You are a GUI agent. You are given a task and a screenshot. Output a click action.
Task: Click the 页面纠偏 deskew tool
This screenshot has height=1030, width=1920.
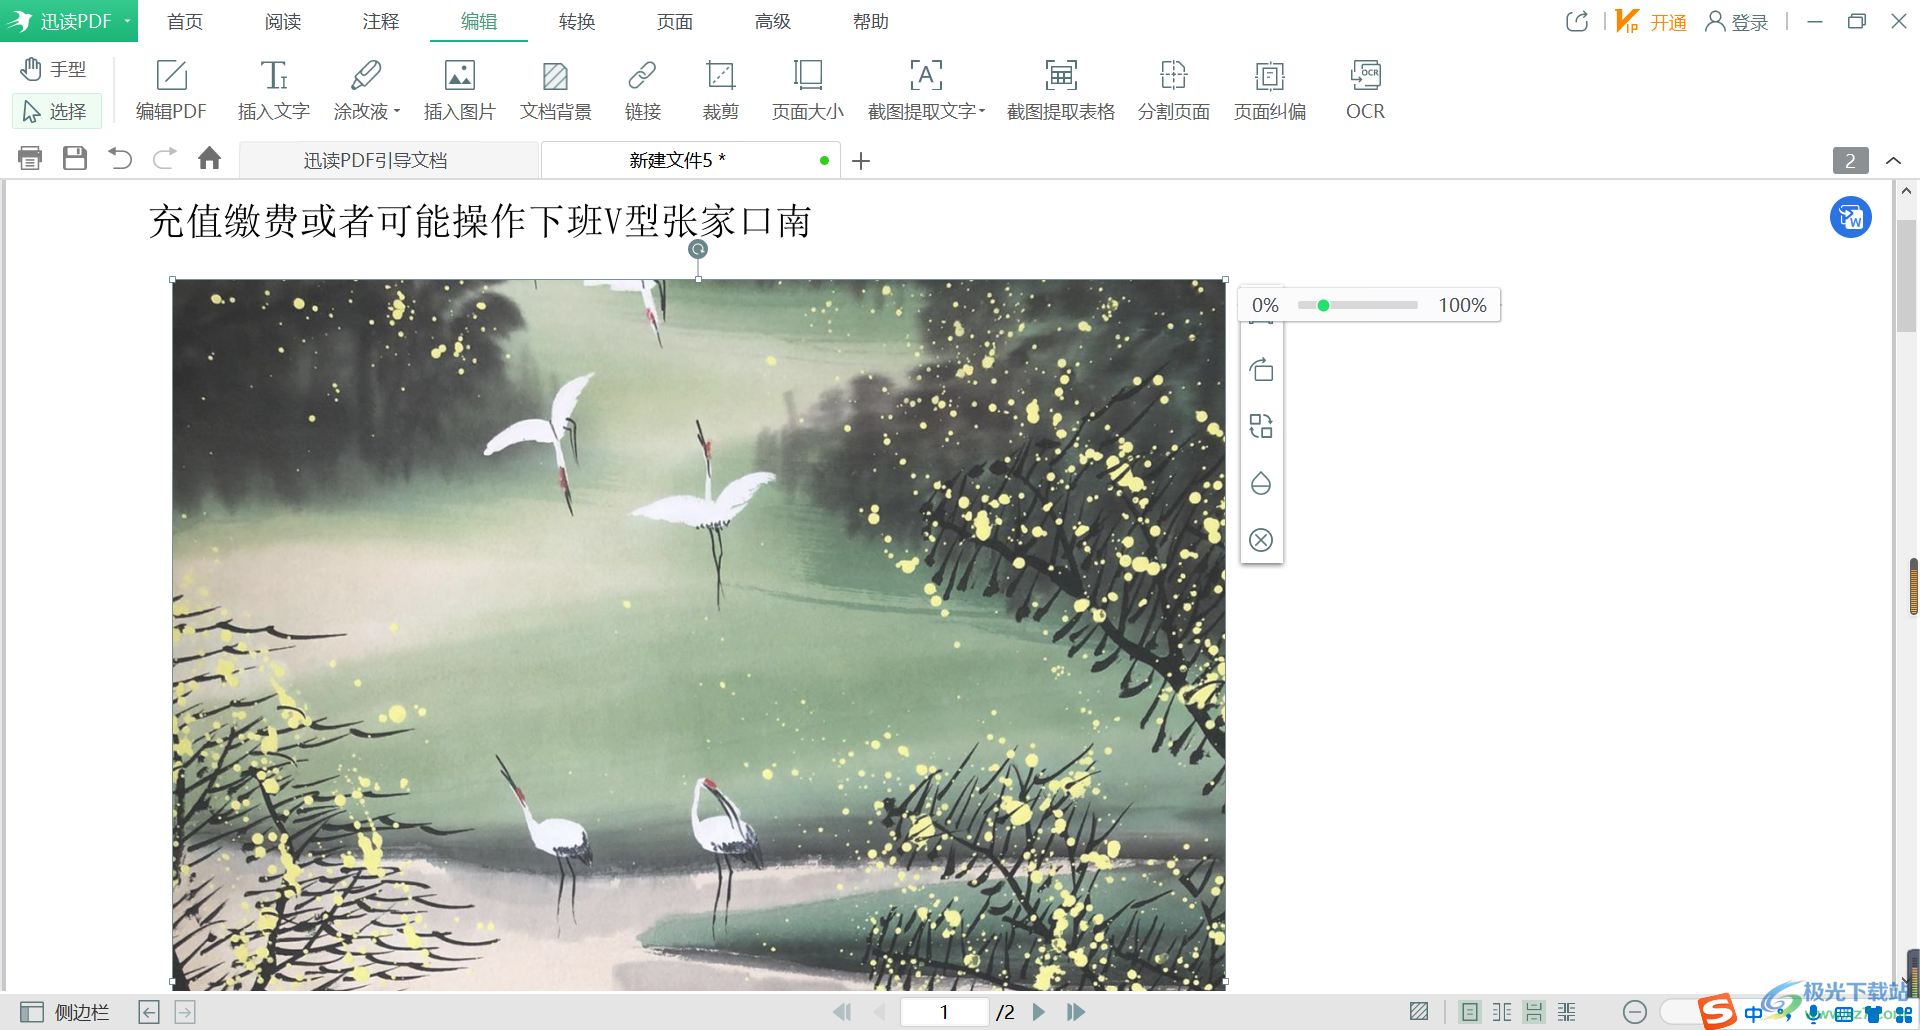coord(1269,90)
